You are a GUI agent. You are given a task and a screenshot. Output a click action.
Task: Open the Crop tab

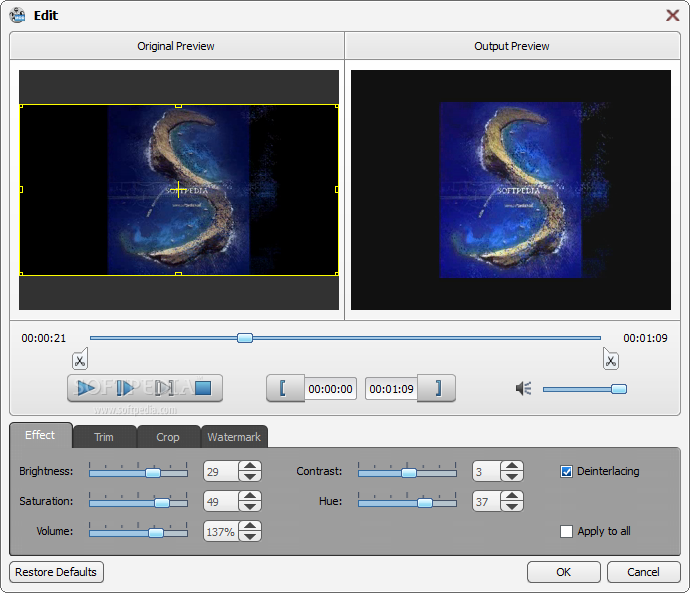(x=168, y=437)
